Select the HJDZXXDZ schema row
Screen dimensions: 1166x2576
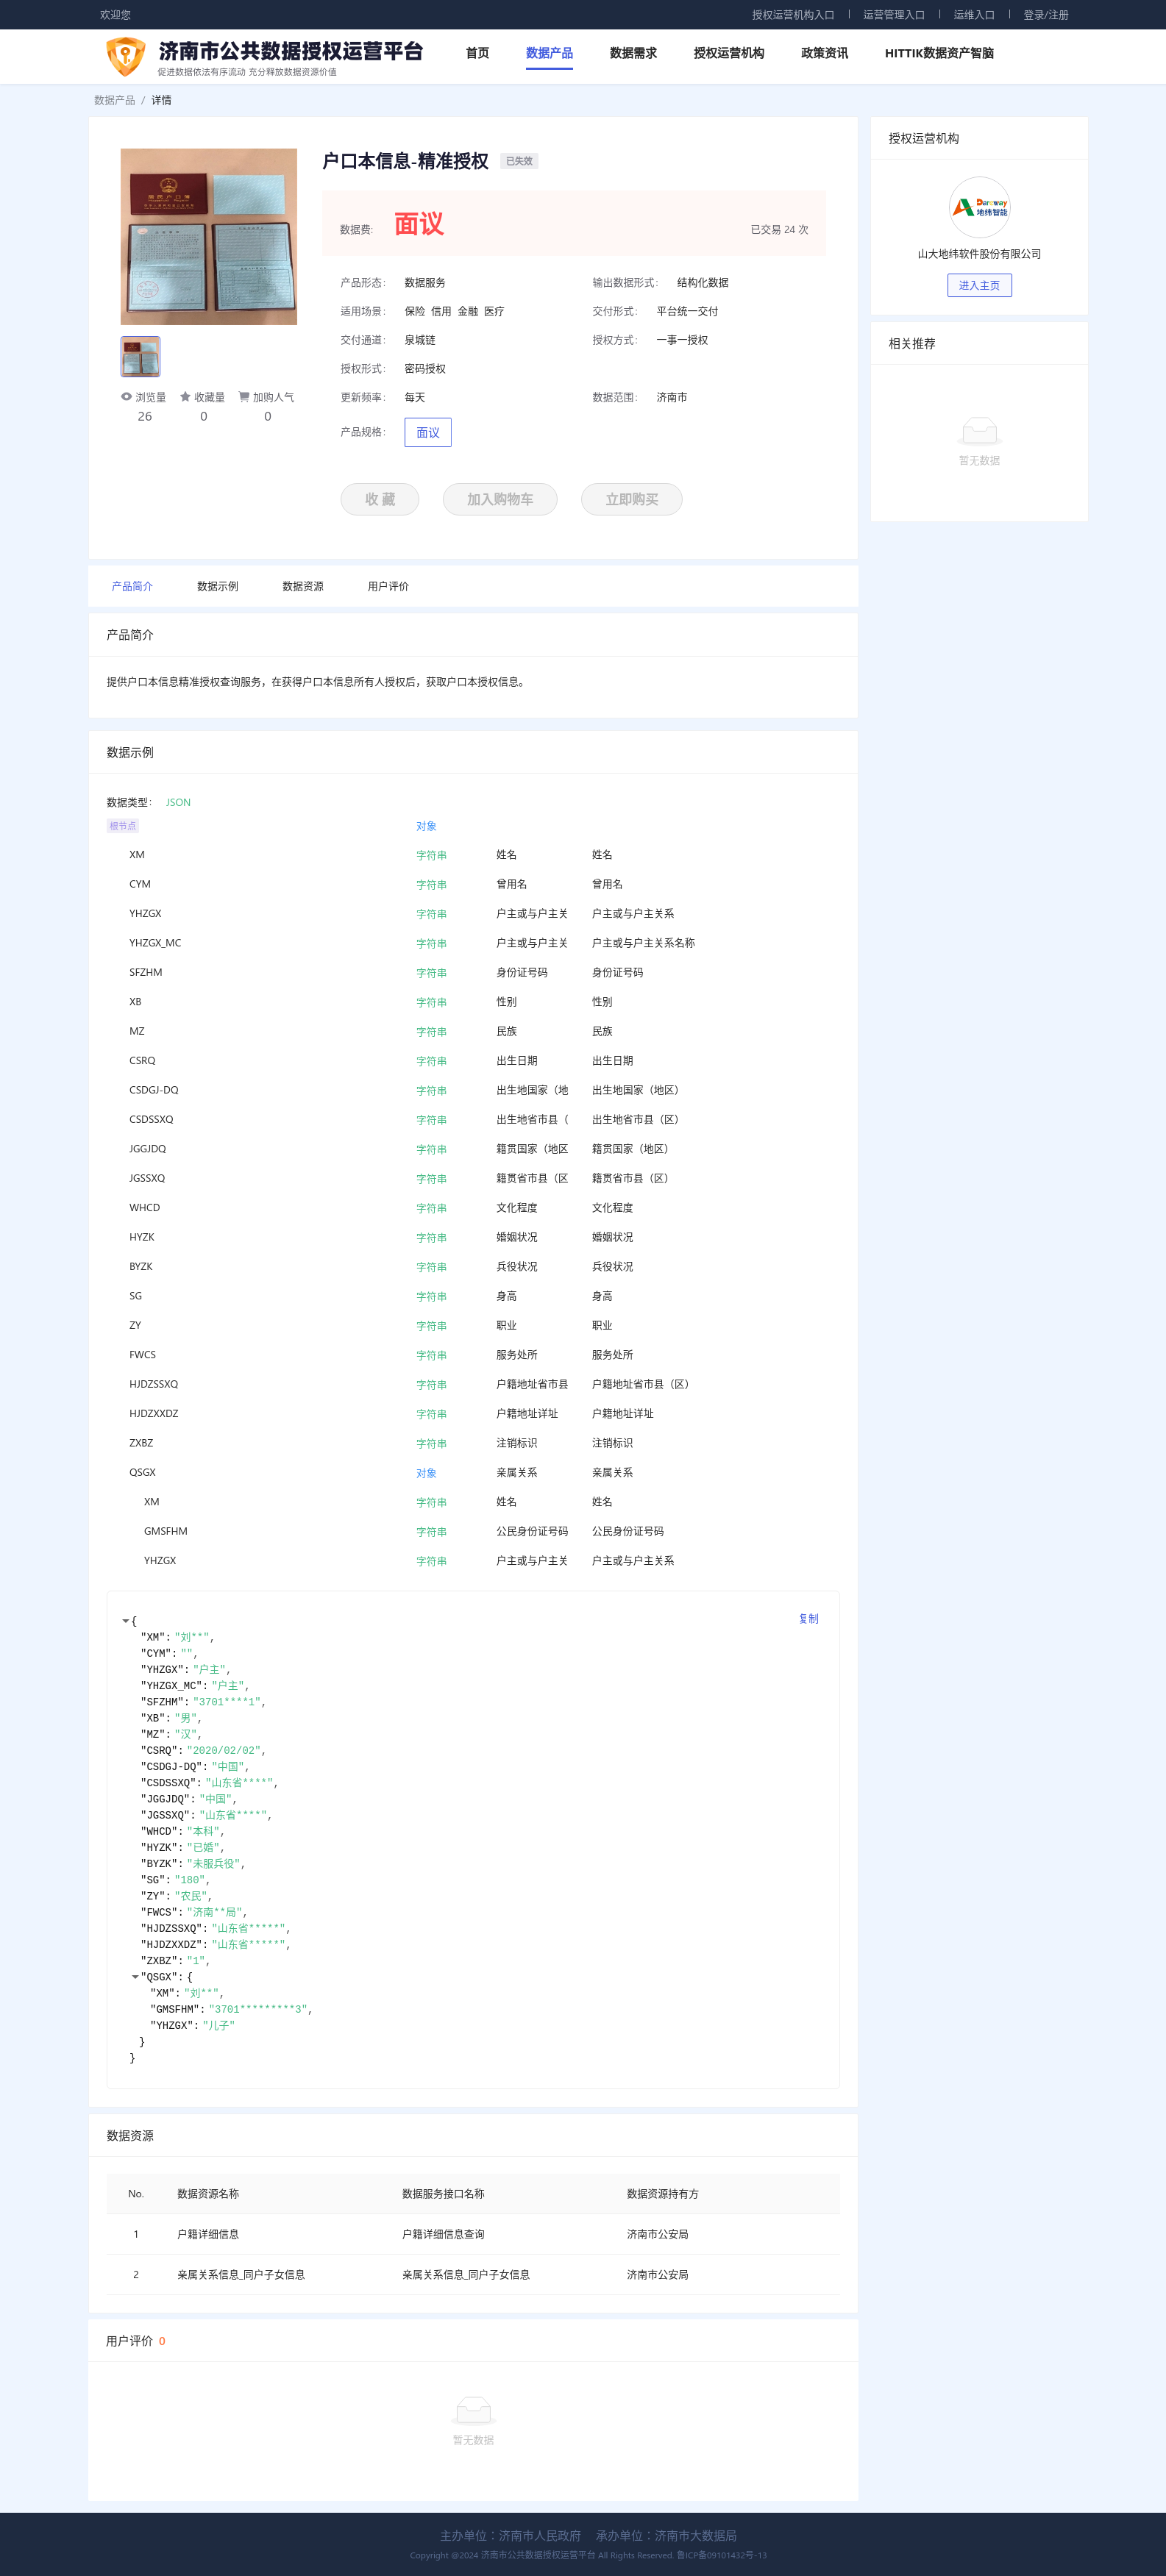[473, 1413]
